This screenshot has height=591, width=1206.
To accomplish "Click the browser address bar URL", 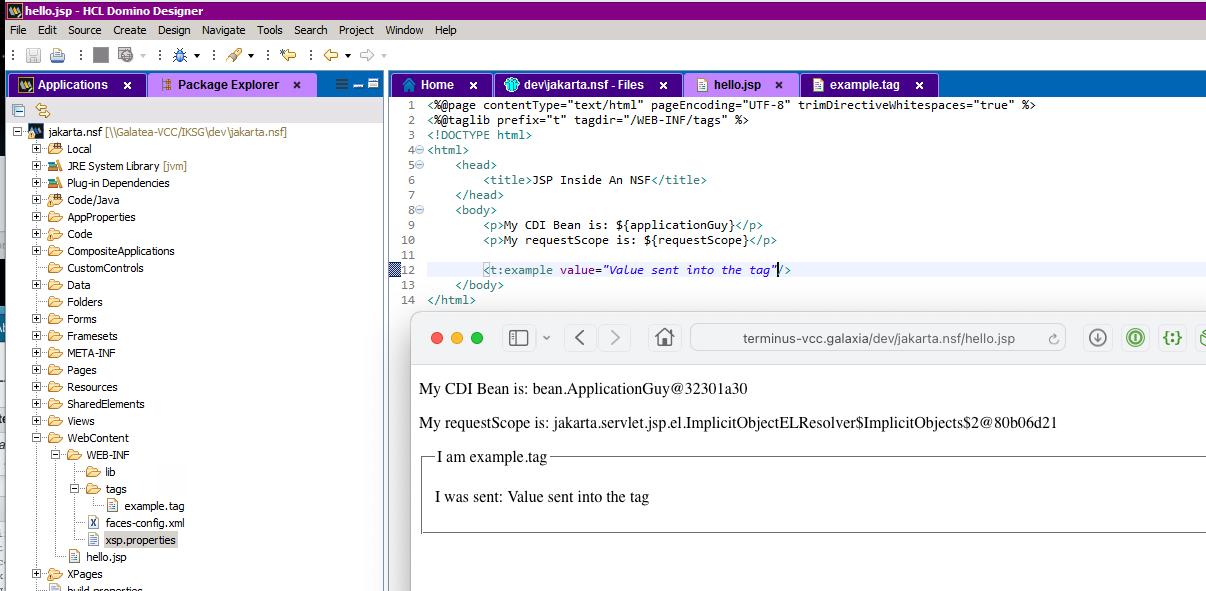I will tap(878, 338).
